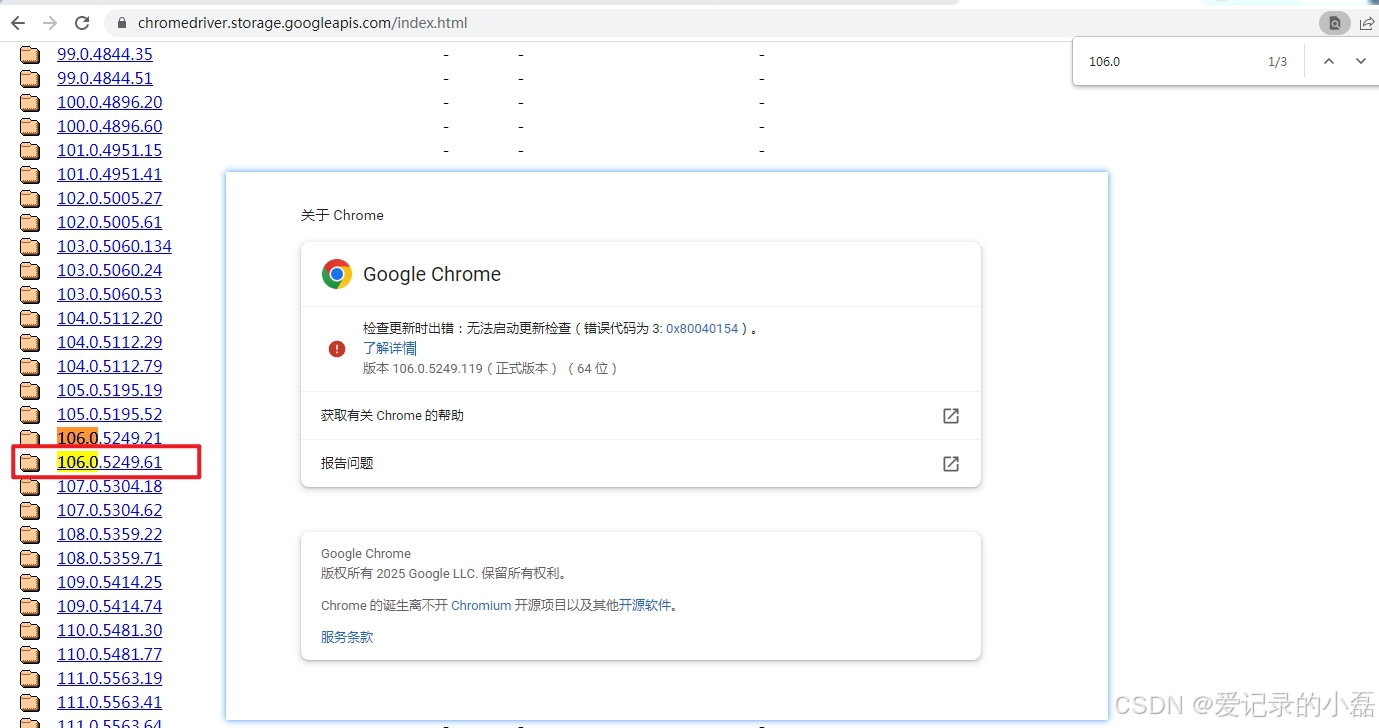Open the 109.0.5414.74 folder link
This screenshot has width=1379, height=728.
pyautogui.click(x=109, y=606)
